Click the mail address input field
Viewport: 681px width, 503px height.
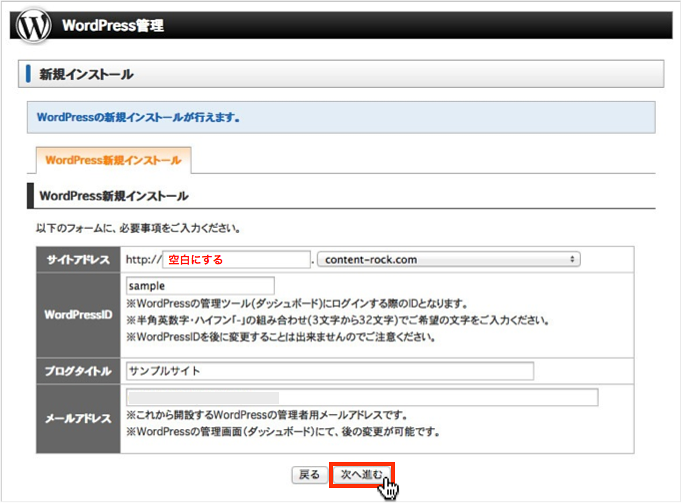point(362,397)
